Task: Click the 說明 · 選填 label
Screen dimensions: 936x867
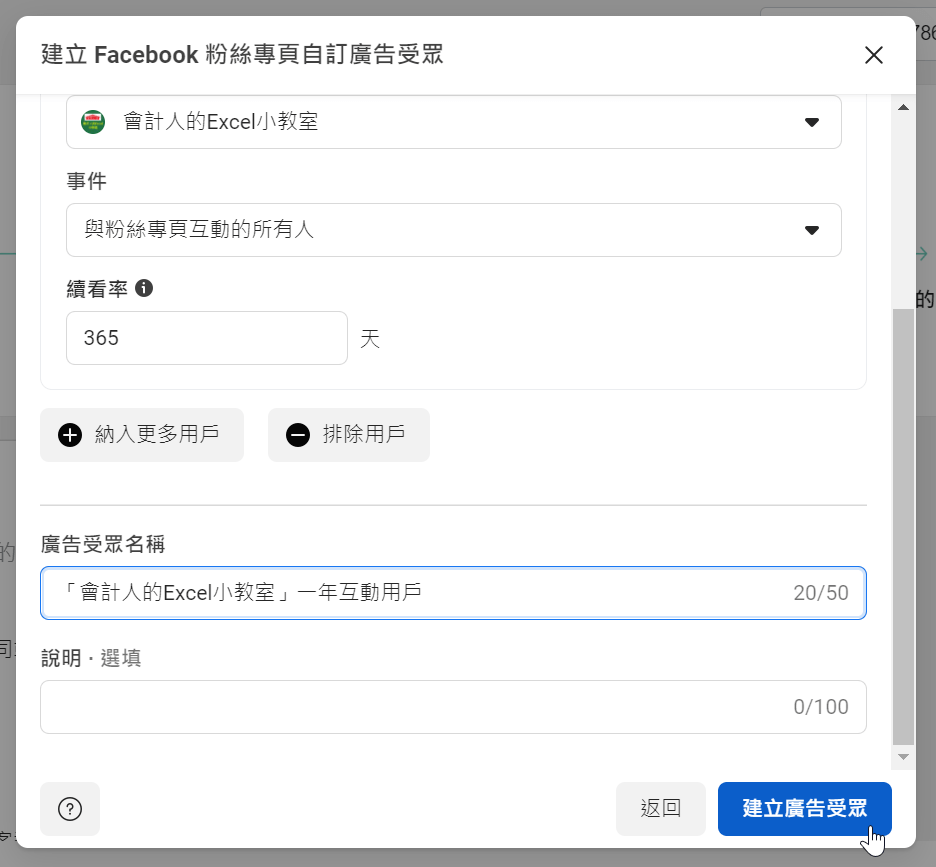Action: pyautogui.click(x=91, y=658)
